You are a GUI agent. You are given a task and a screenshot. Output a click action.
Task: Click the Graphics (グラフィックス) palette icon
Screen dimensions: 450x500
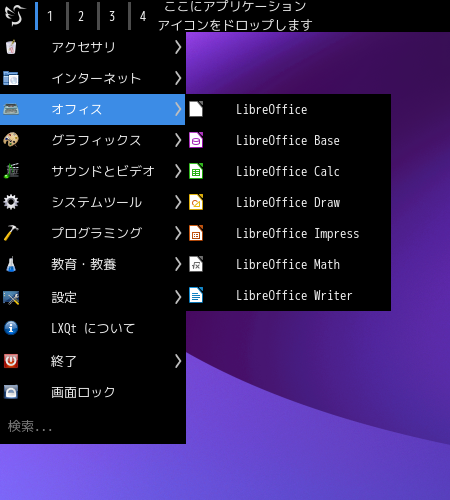coord(11,140)
